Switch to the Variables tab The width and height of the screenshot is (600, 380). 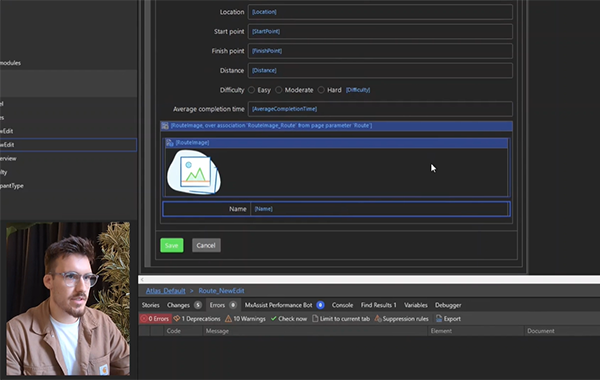[x=416, y=305]
